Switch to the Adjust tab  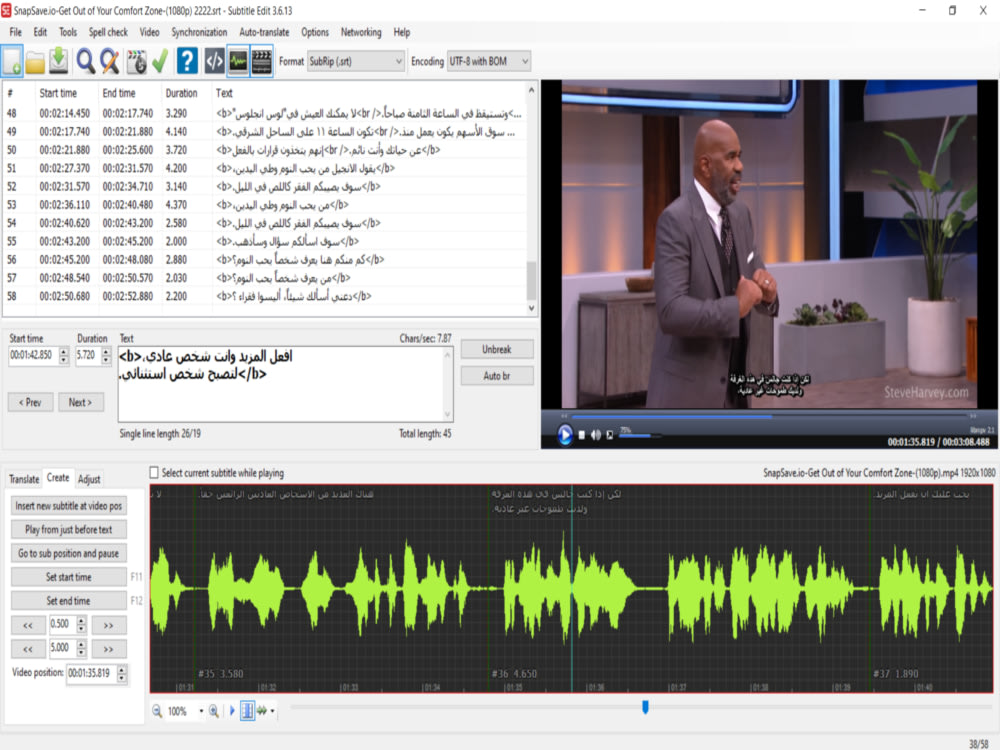coord(89,479)
